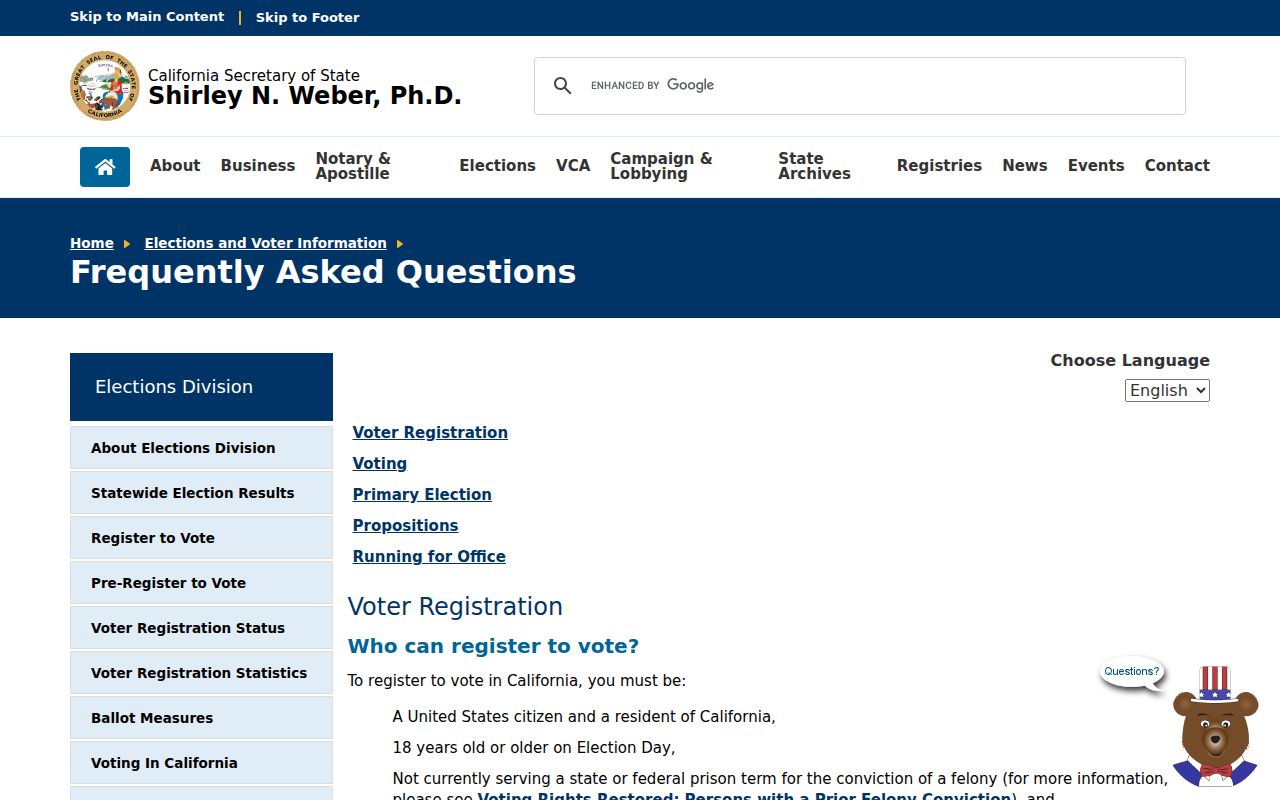The height and width of the screenshot is (800, 1280).
Task: Open the Elections menu
Action: [x=497, y=166]
